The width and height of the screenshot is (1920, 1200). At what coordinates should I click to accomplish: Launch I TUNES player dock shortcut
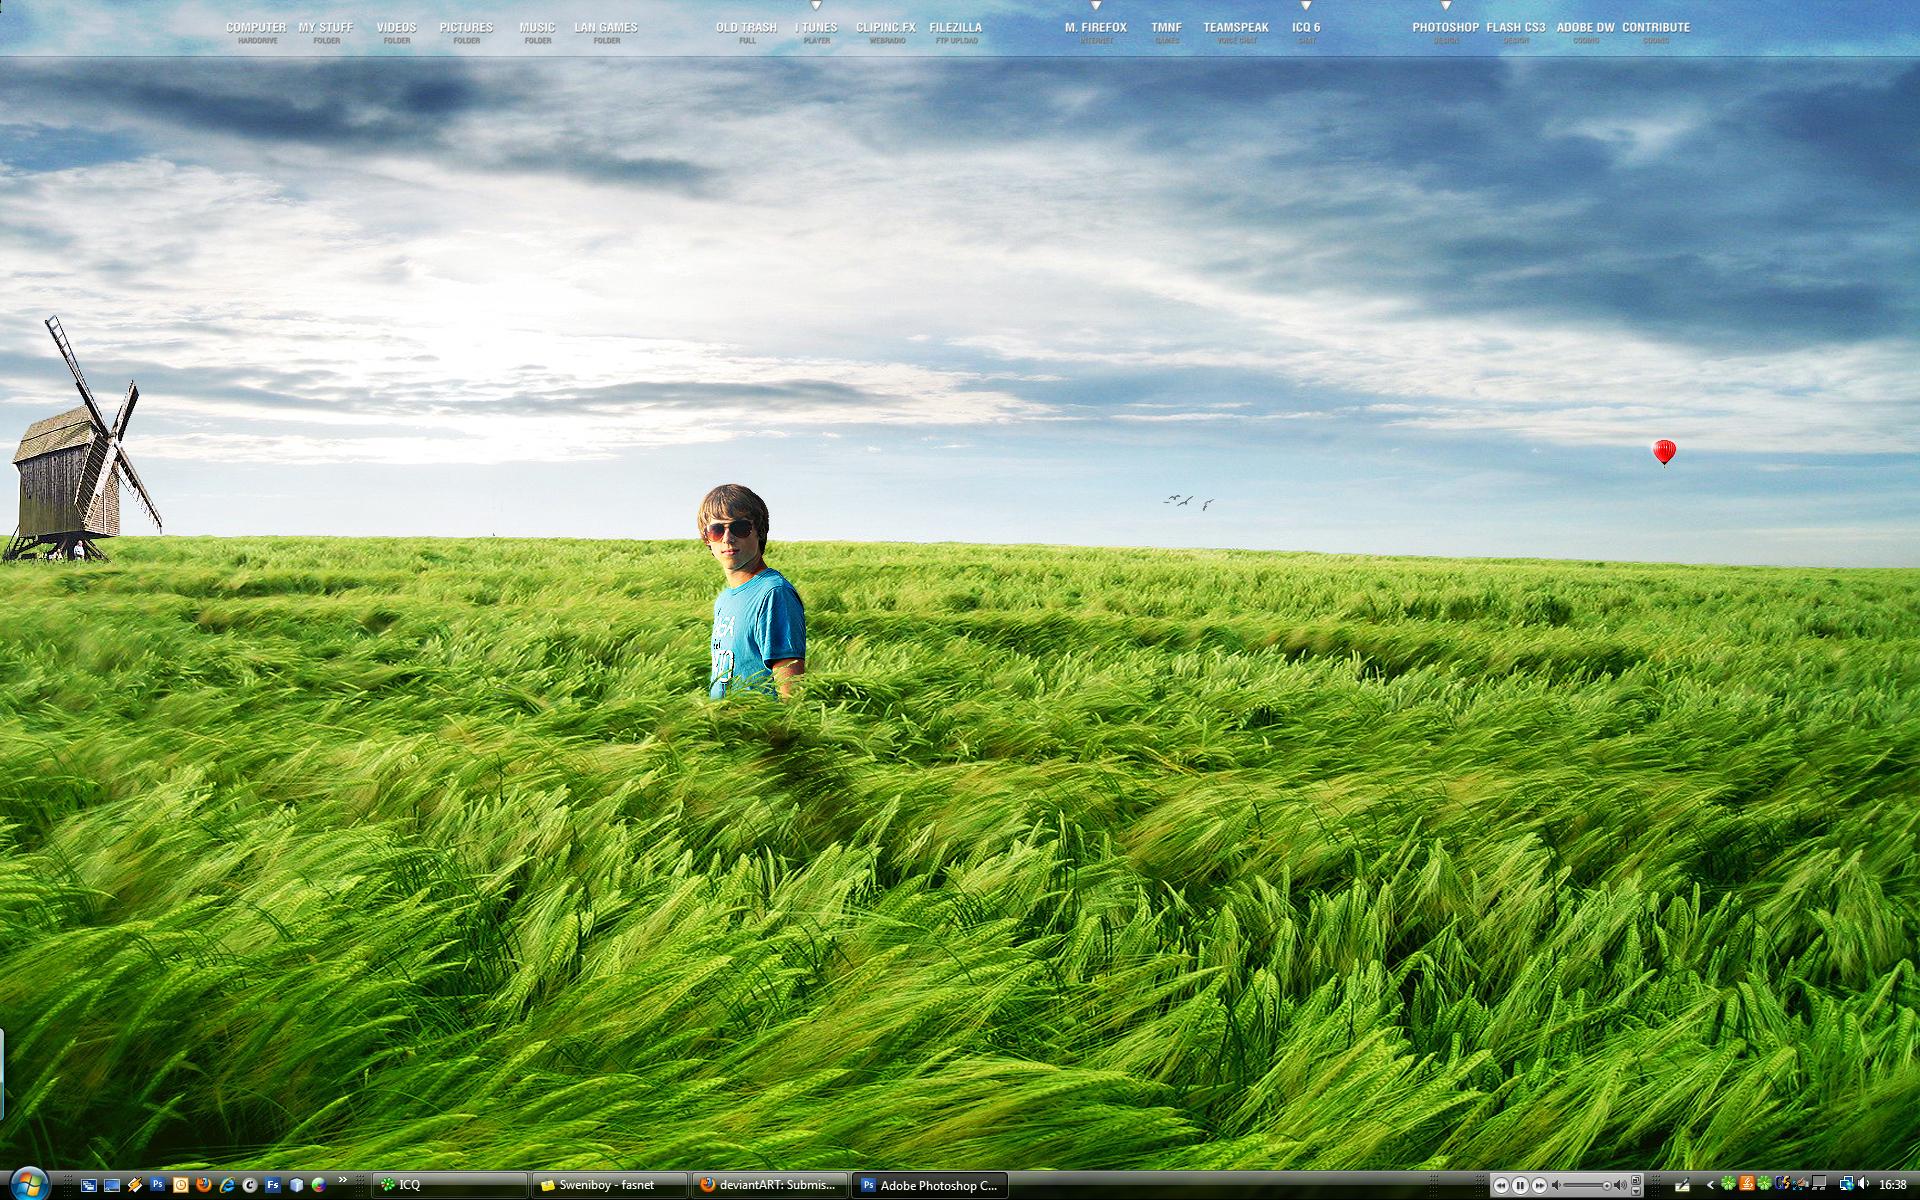coord(817,32)
